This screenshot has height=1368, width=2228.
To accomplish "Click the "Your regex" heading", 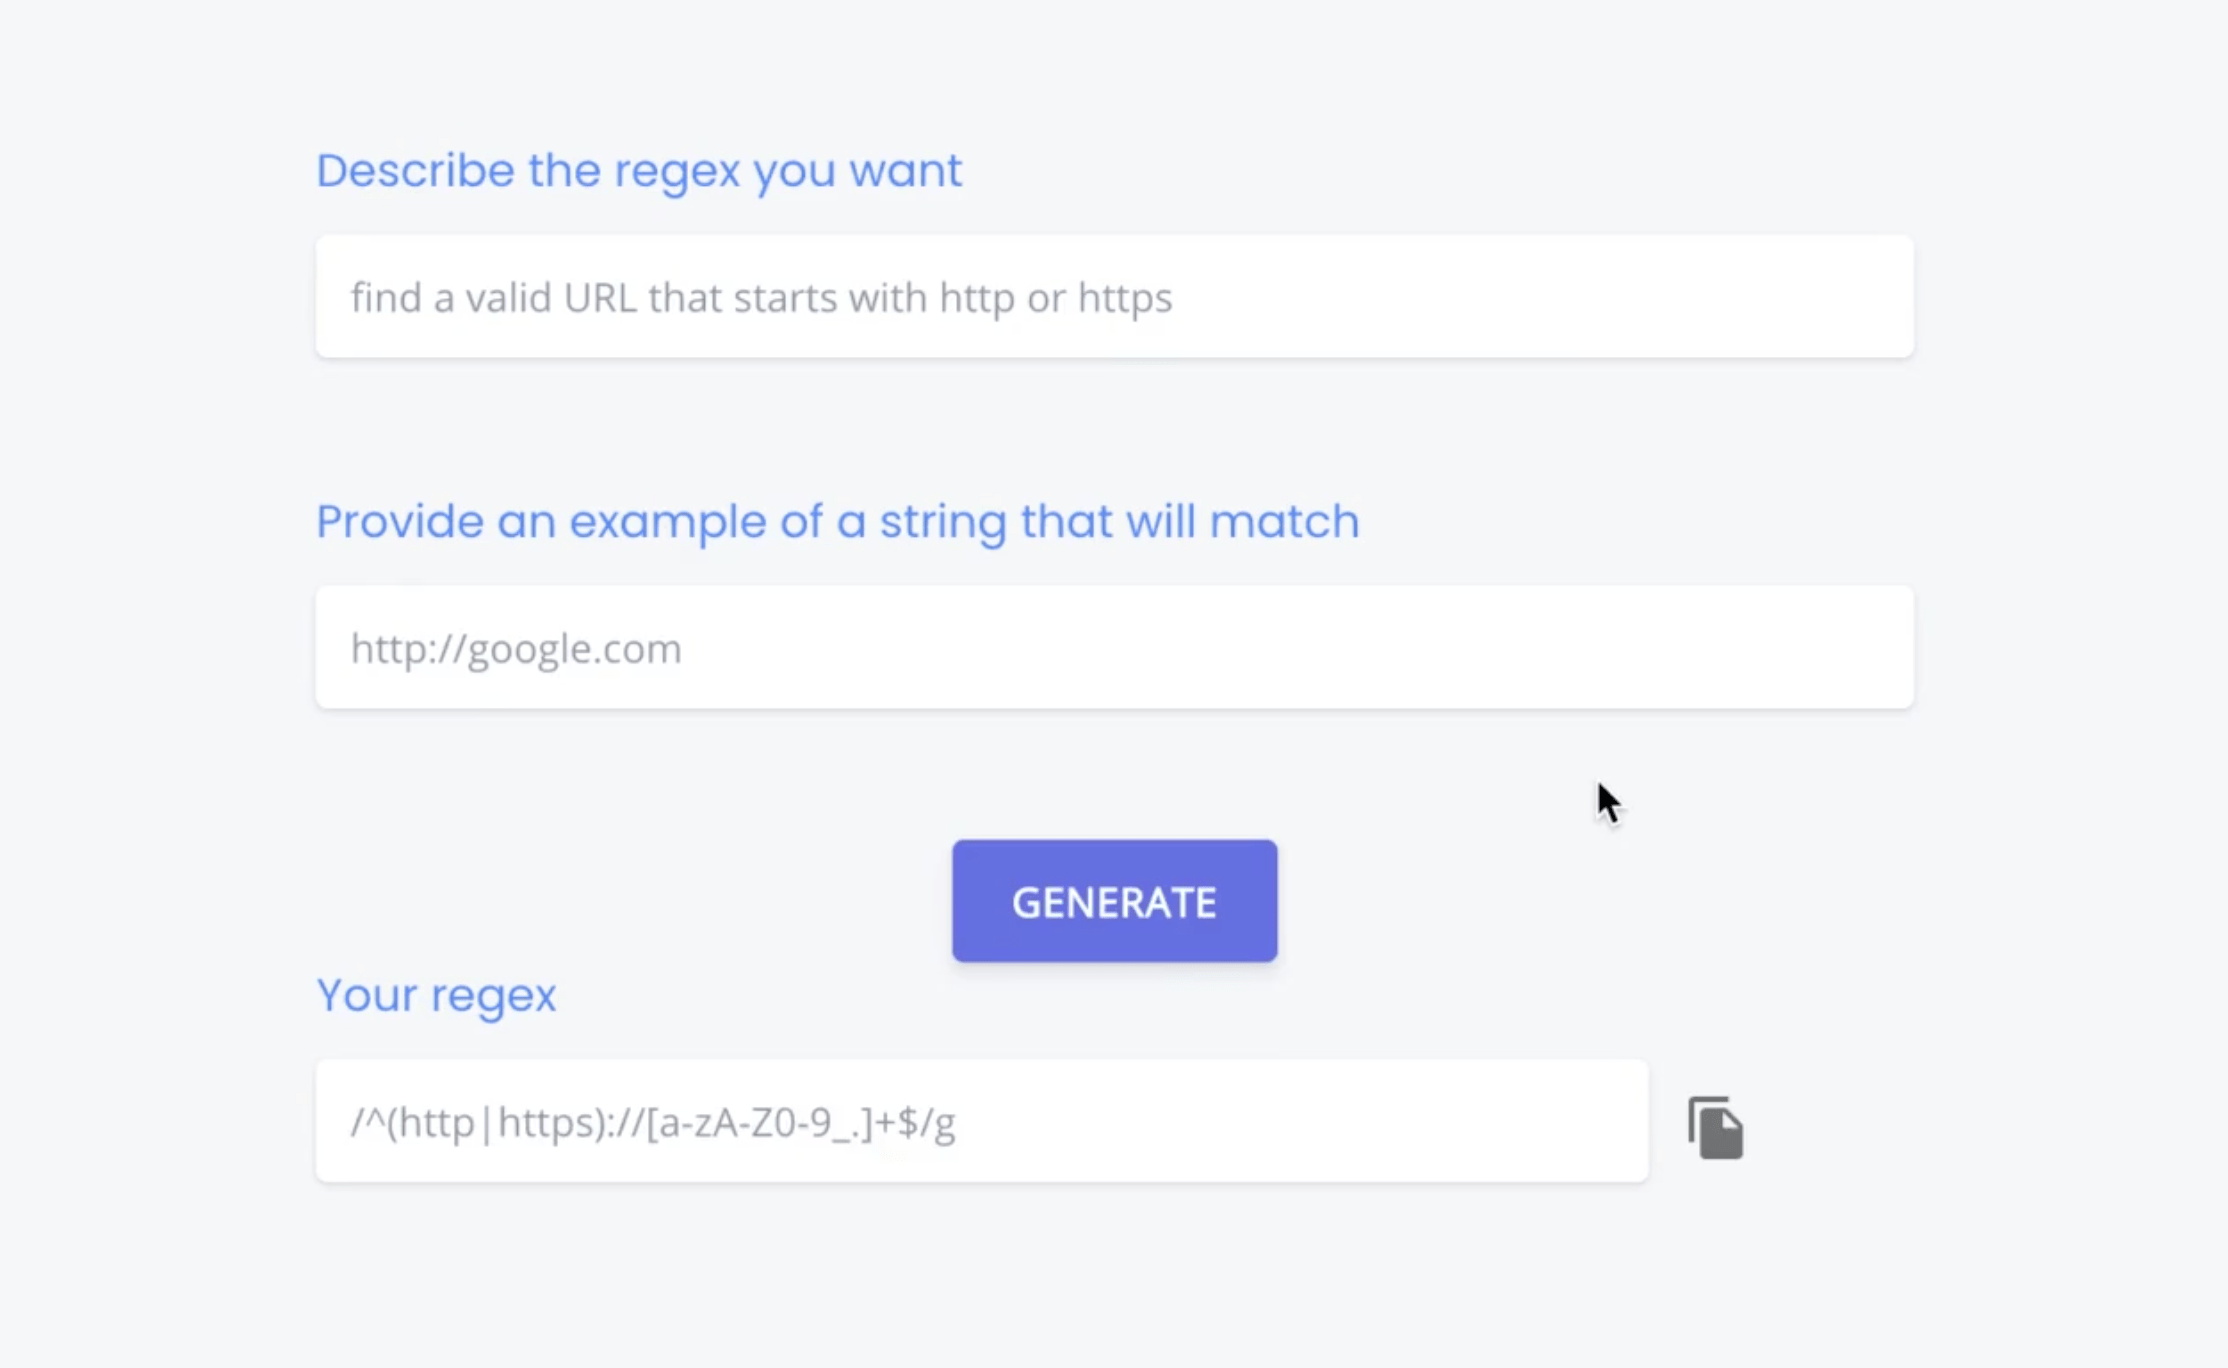I will (x=436, y=995).
